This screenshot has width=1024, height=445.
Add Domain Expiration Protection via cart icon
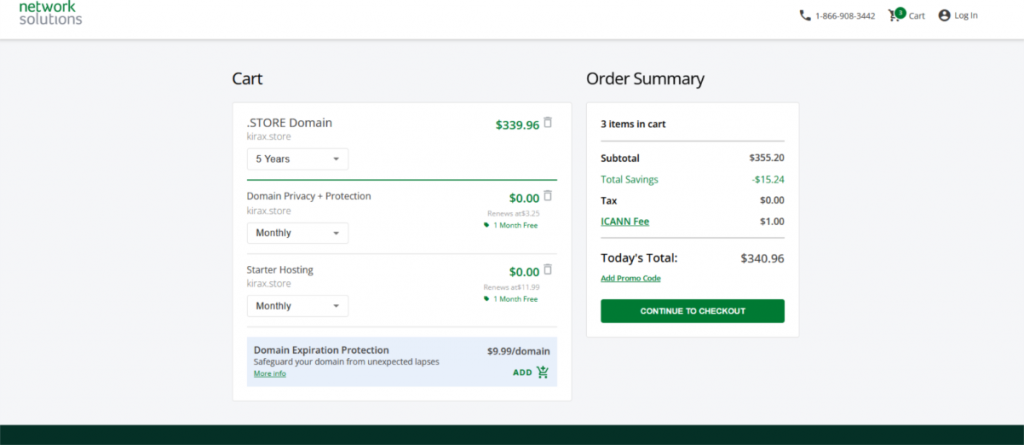pos(543,372)
